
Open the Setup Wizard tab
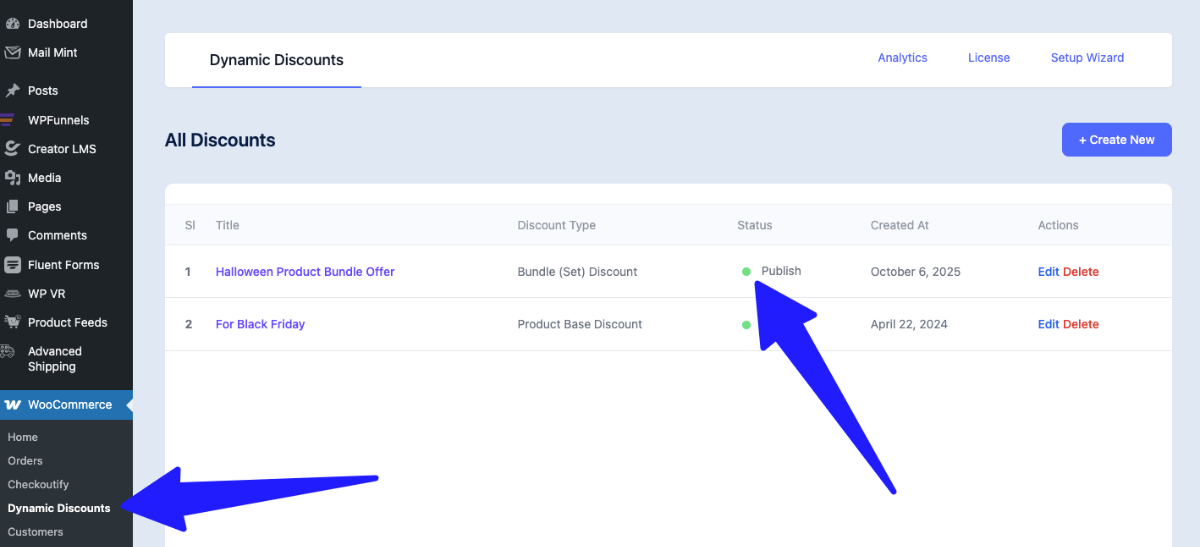coord(1087,58)
